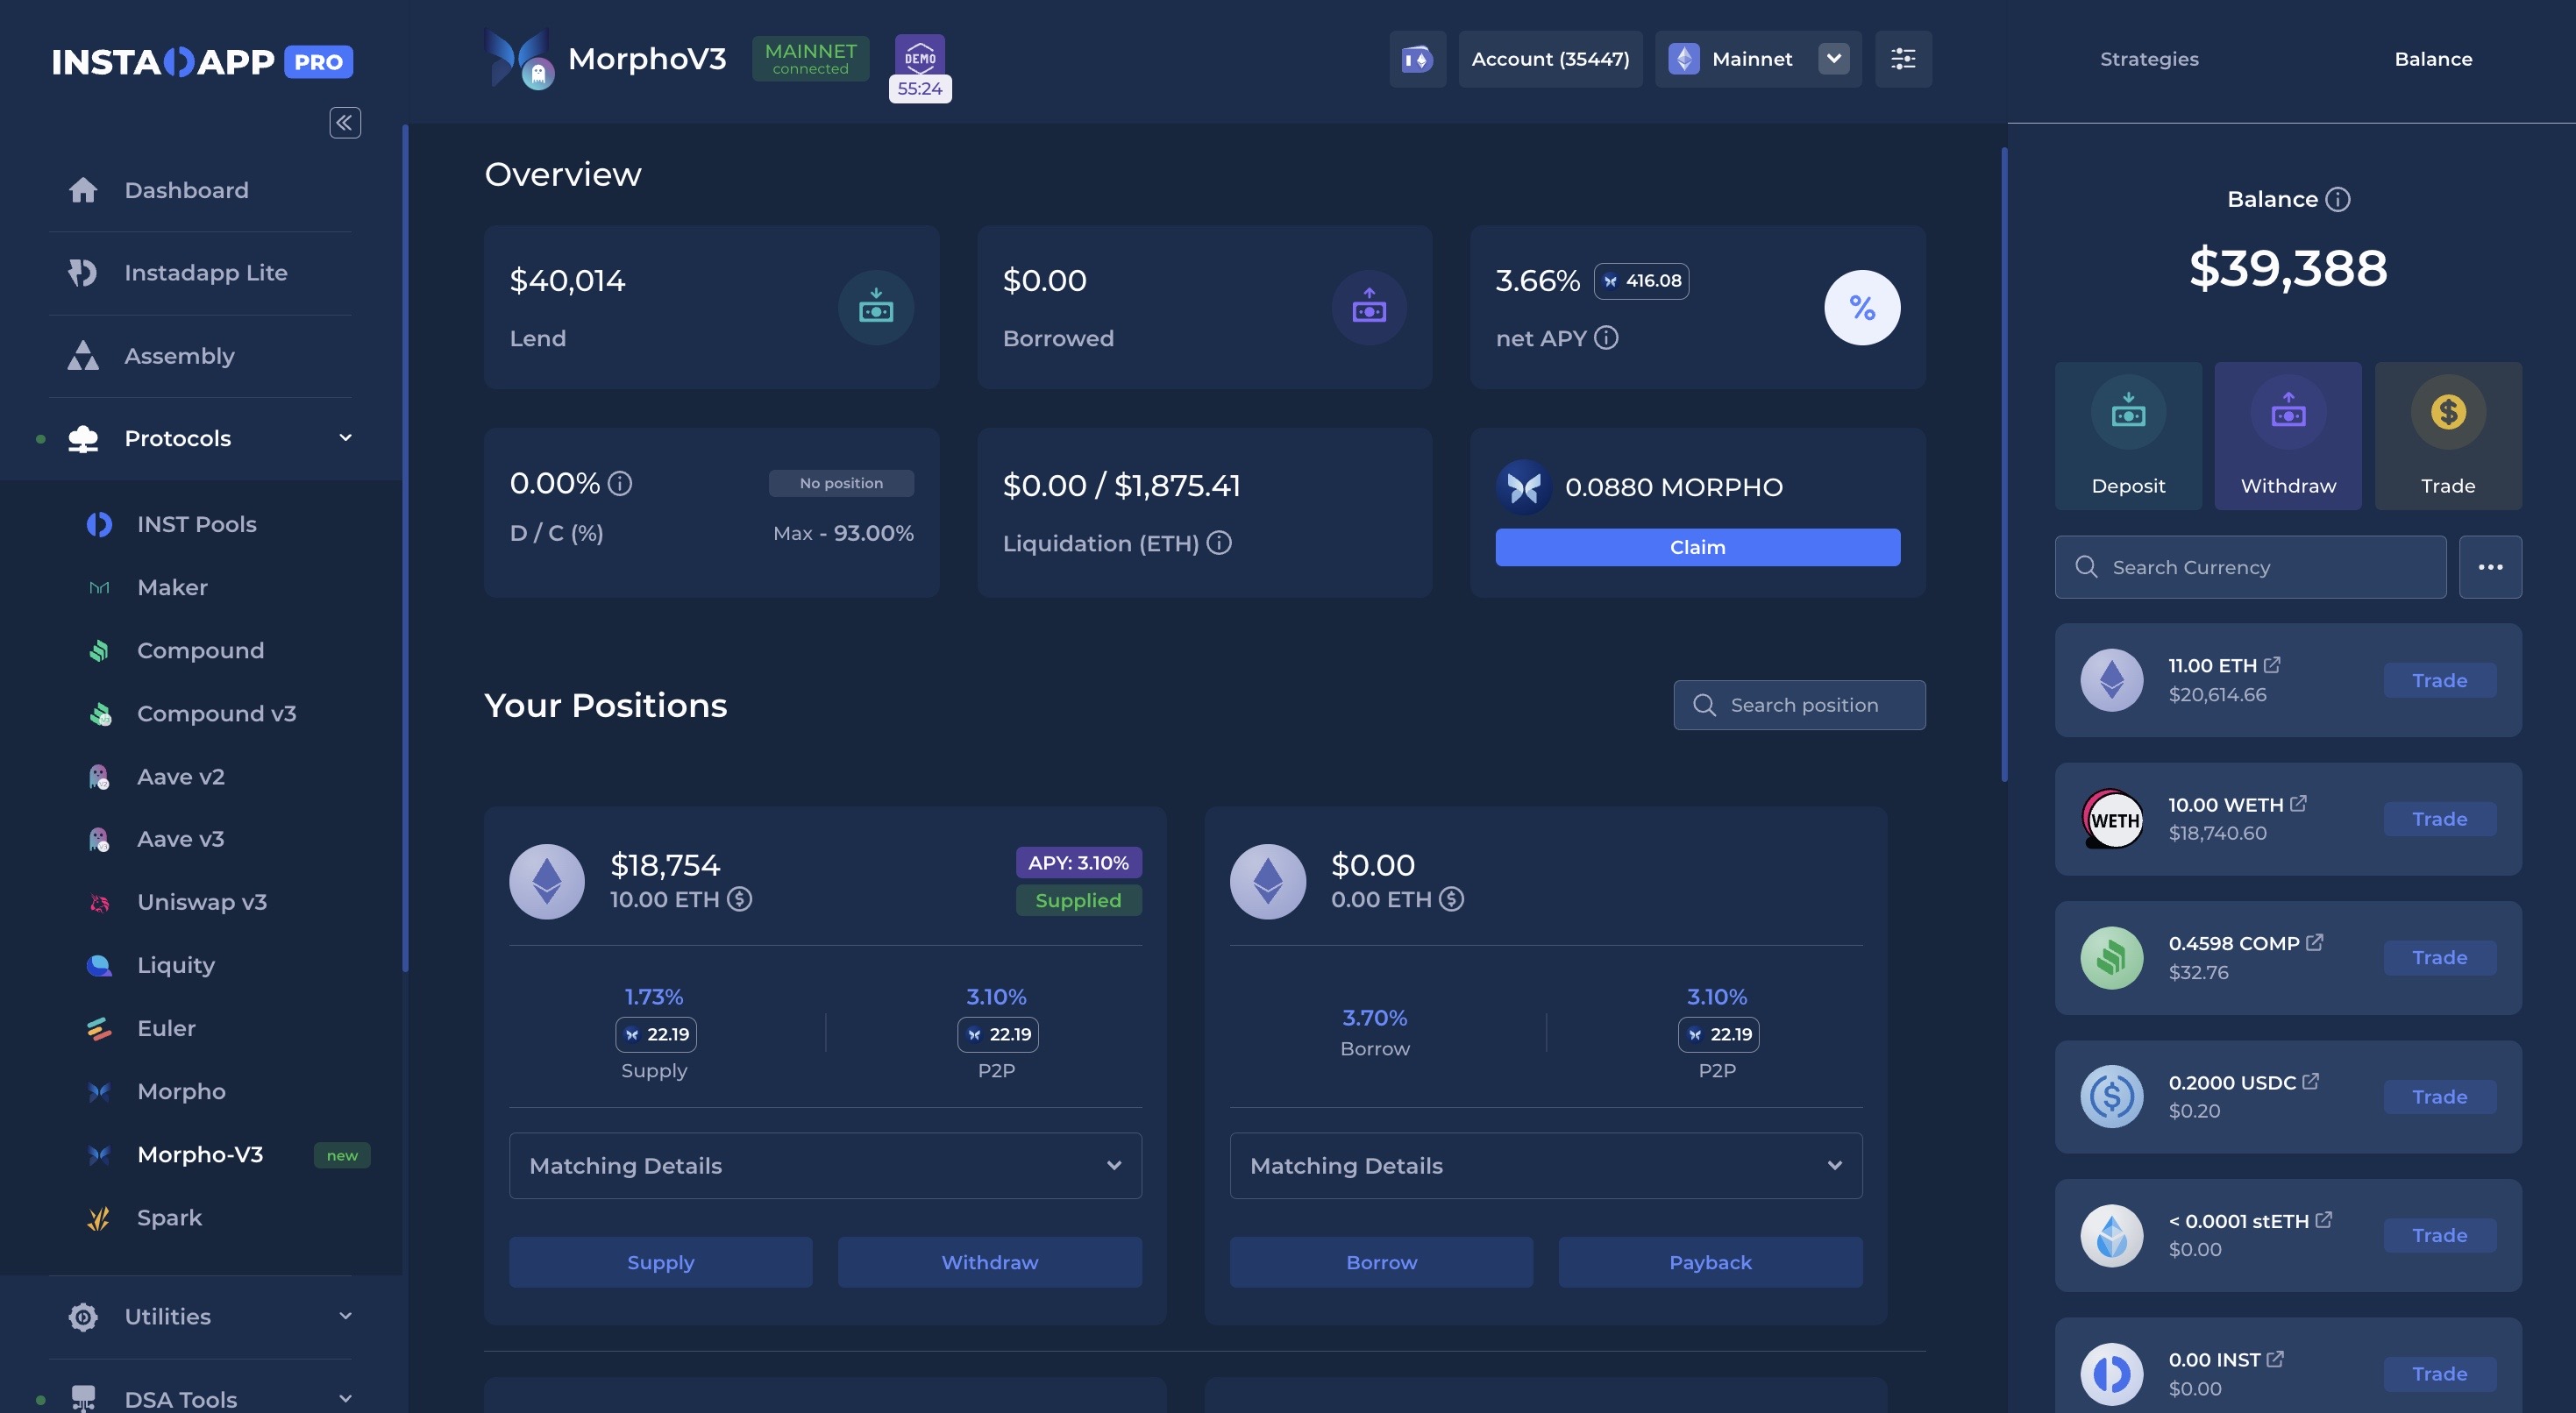Screen dimensions: 2576x1413
Task: Toggle dollar display on 0.00 ETH position
Action: [1451, 899]
